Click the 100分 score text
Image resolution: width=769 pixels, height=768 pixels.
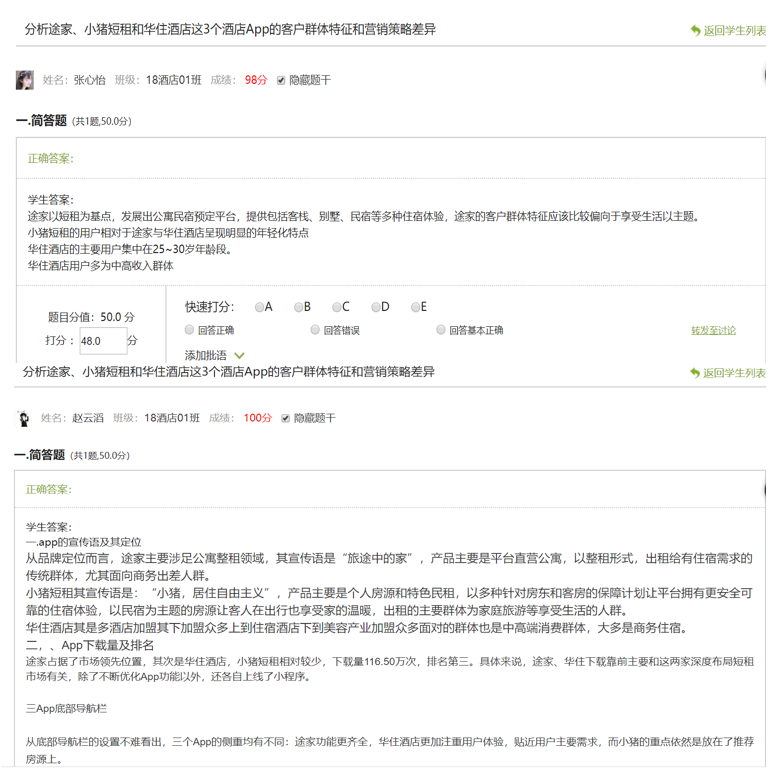tap(257, 418)
